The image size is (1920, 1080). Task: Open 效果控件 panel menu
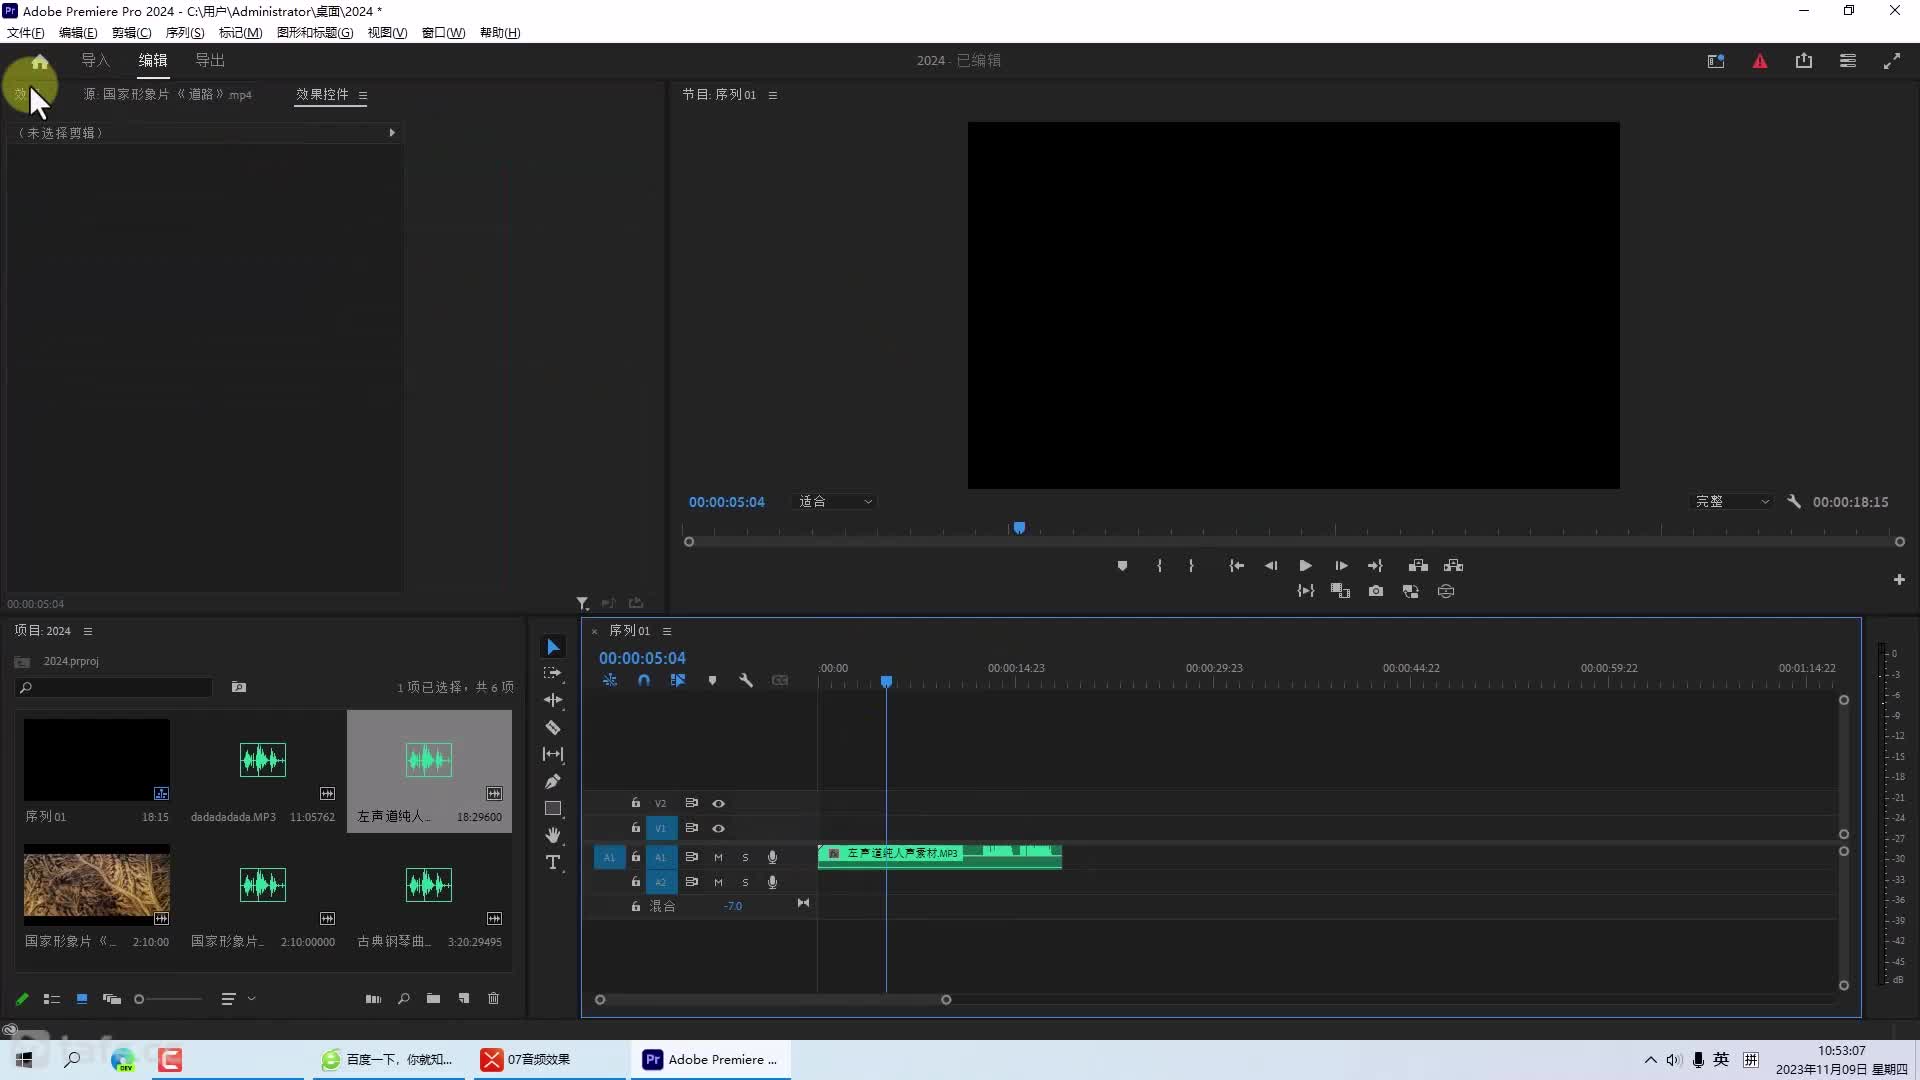point(363,96)
